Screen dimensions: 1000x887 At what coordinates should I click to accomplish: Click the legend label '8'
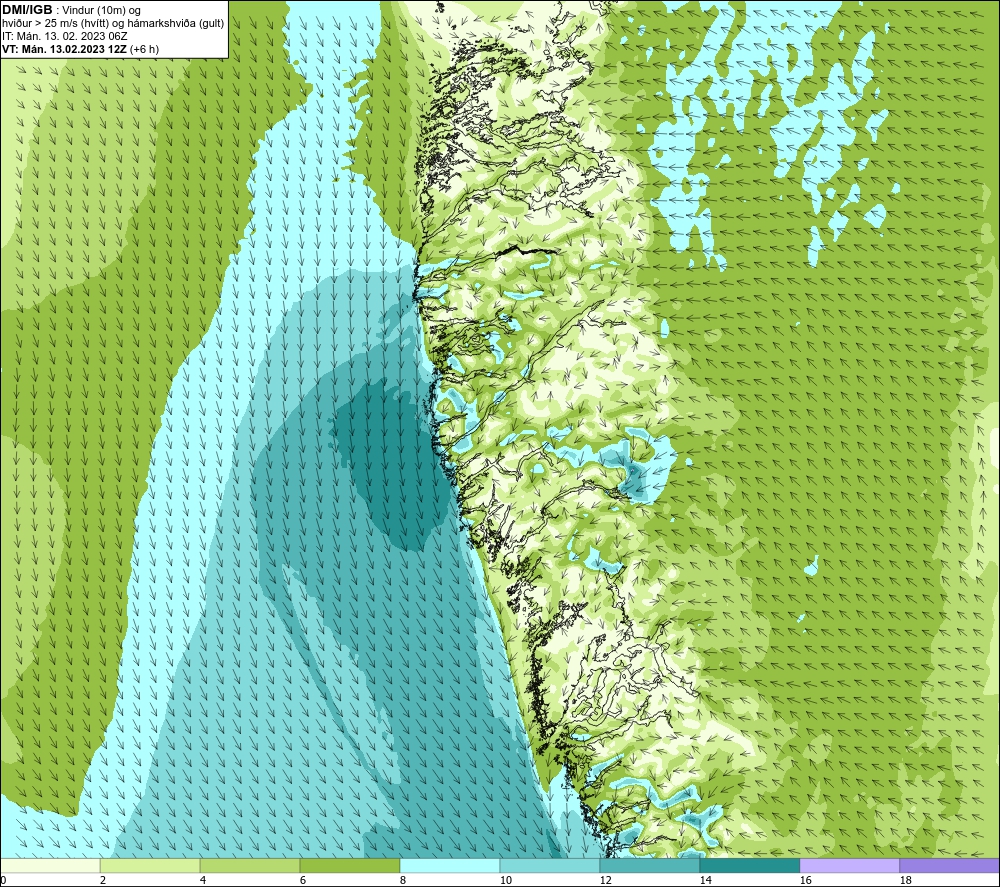[402, 881]
